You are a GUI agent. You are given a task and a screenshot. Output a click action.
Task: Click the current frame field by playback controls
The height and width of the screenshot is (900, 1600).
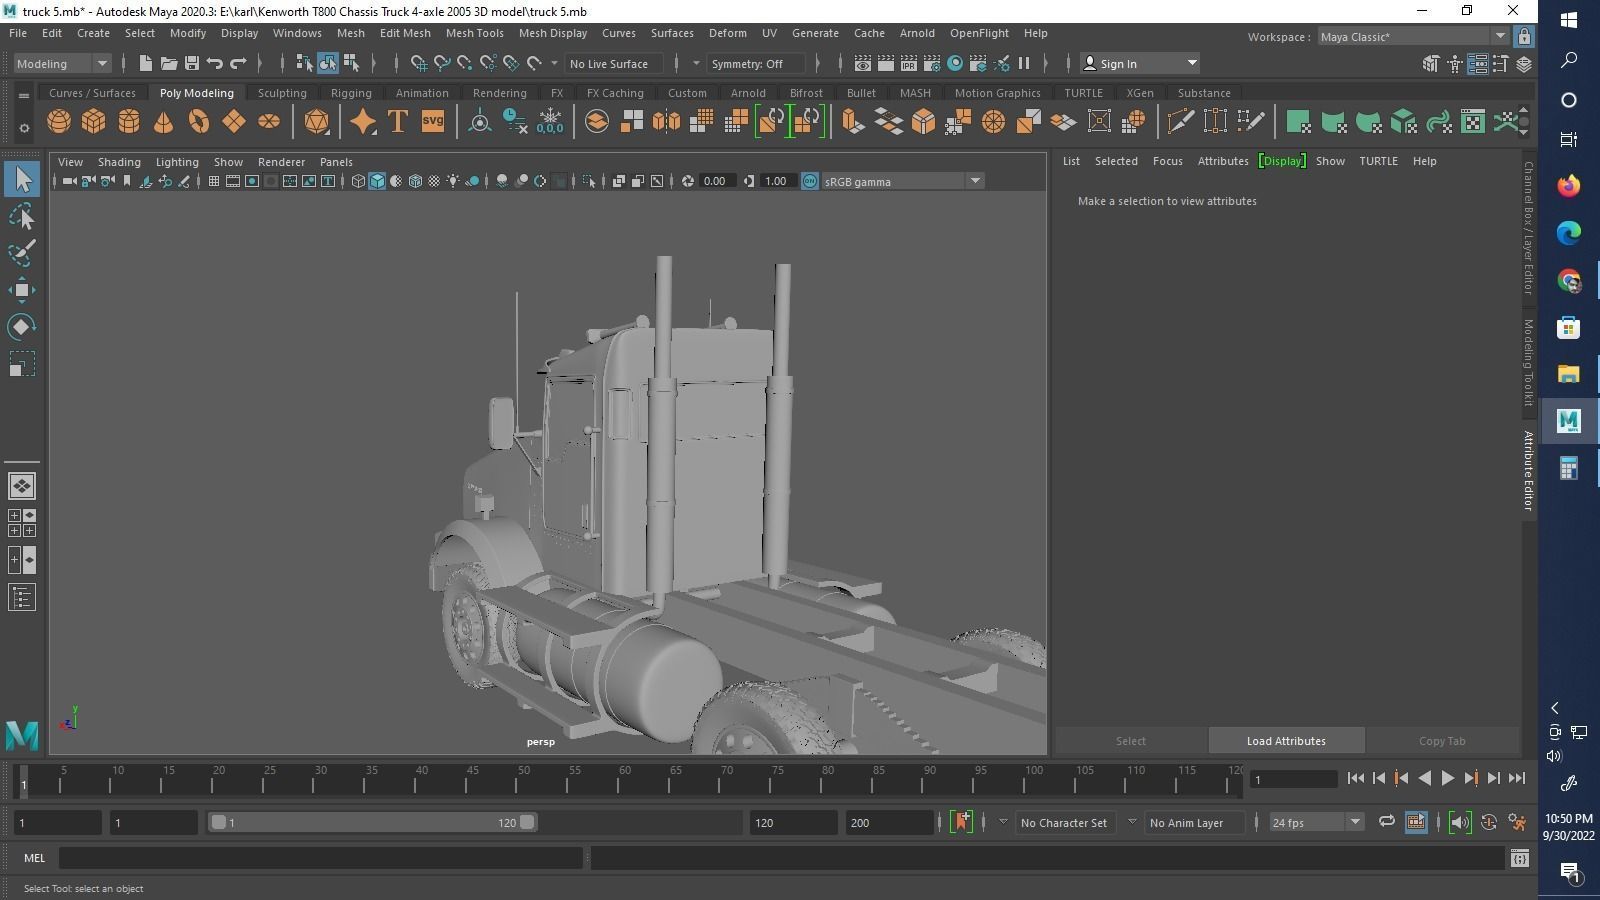pos(1294,779)
